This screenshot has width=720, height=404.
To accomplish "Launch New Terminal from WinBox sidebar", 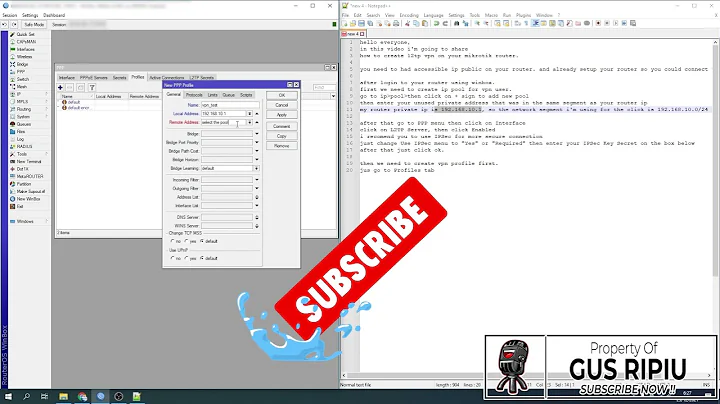I will 29,162.
